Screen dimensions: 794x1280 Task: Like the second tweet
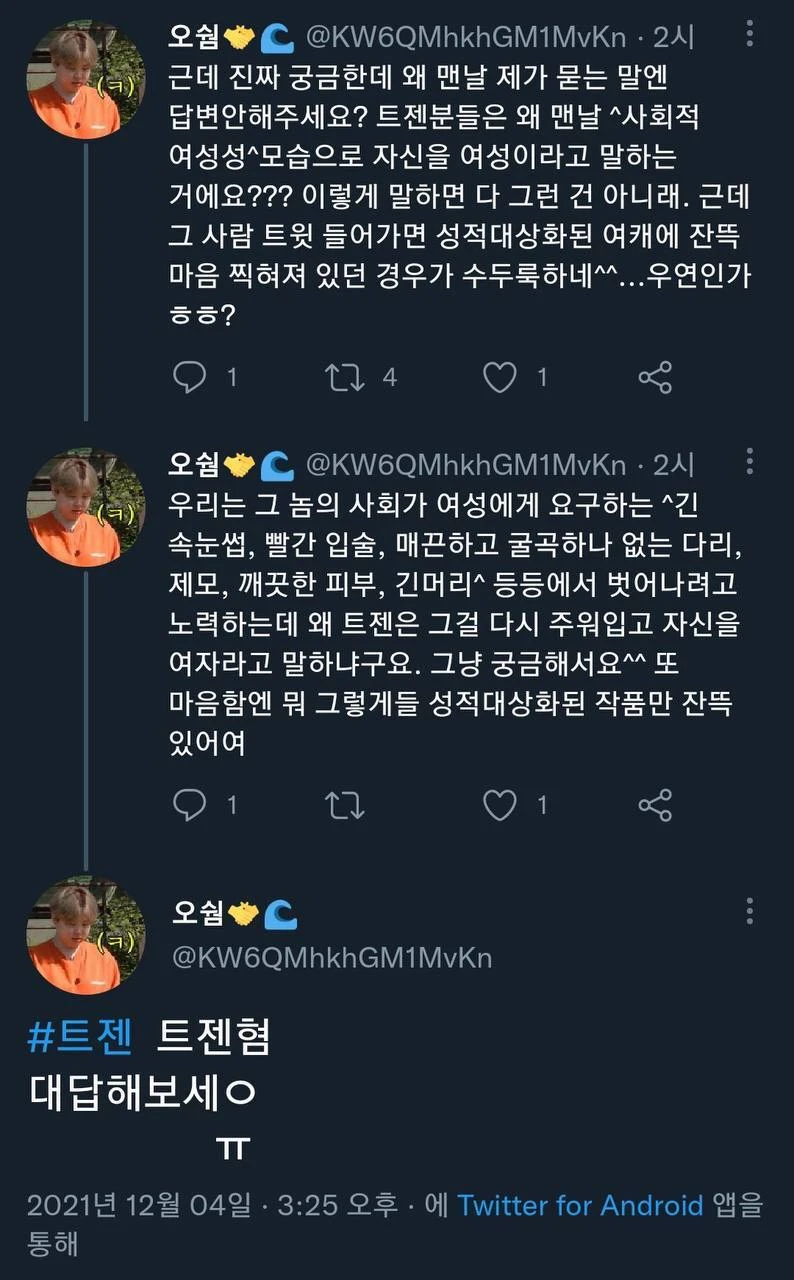[500, 805]
